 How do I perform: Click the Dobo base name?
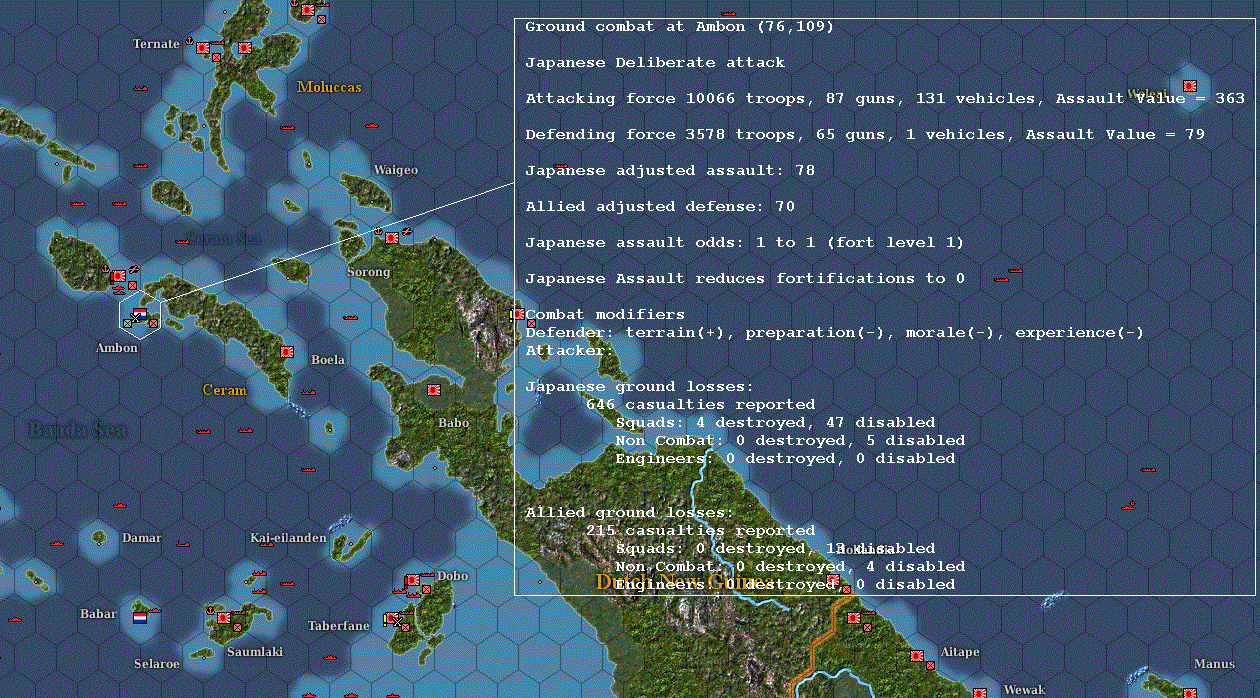pyautogui.click(x=453, y=576)
